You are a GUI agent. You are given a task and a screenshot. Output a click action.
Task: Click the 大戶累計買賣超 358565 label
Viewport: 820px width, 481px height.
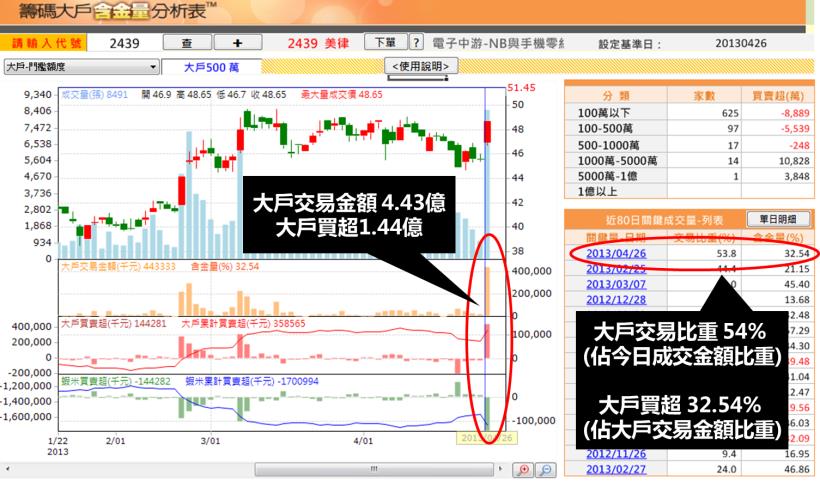click(243, 324)
